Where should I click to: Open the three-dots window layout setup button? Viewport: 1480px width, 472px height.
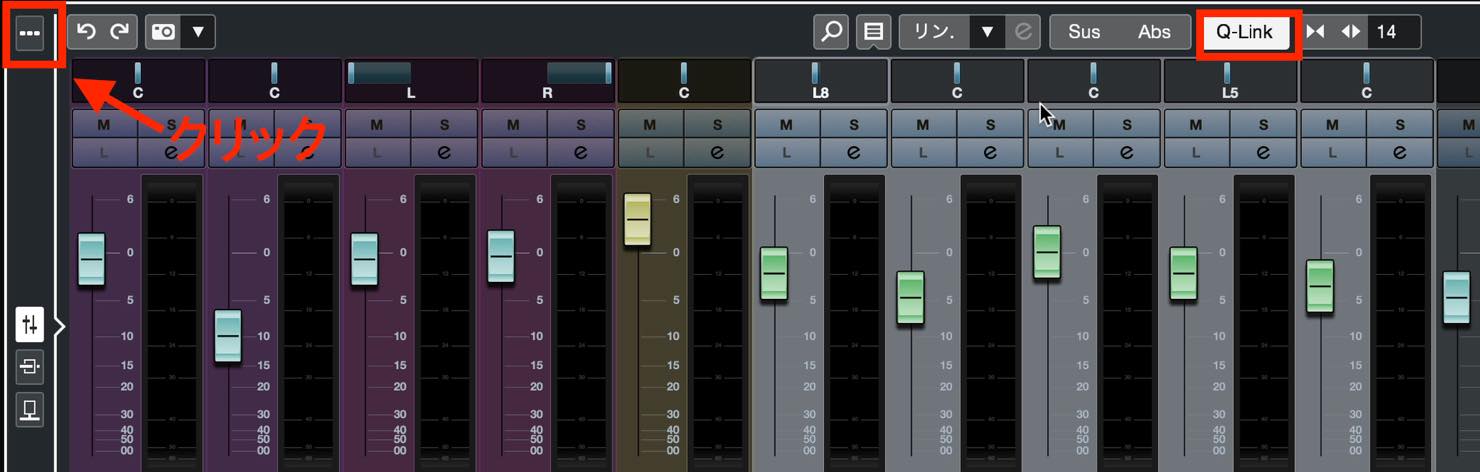click(x=30, y=33)
